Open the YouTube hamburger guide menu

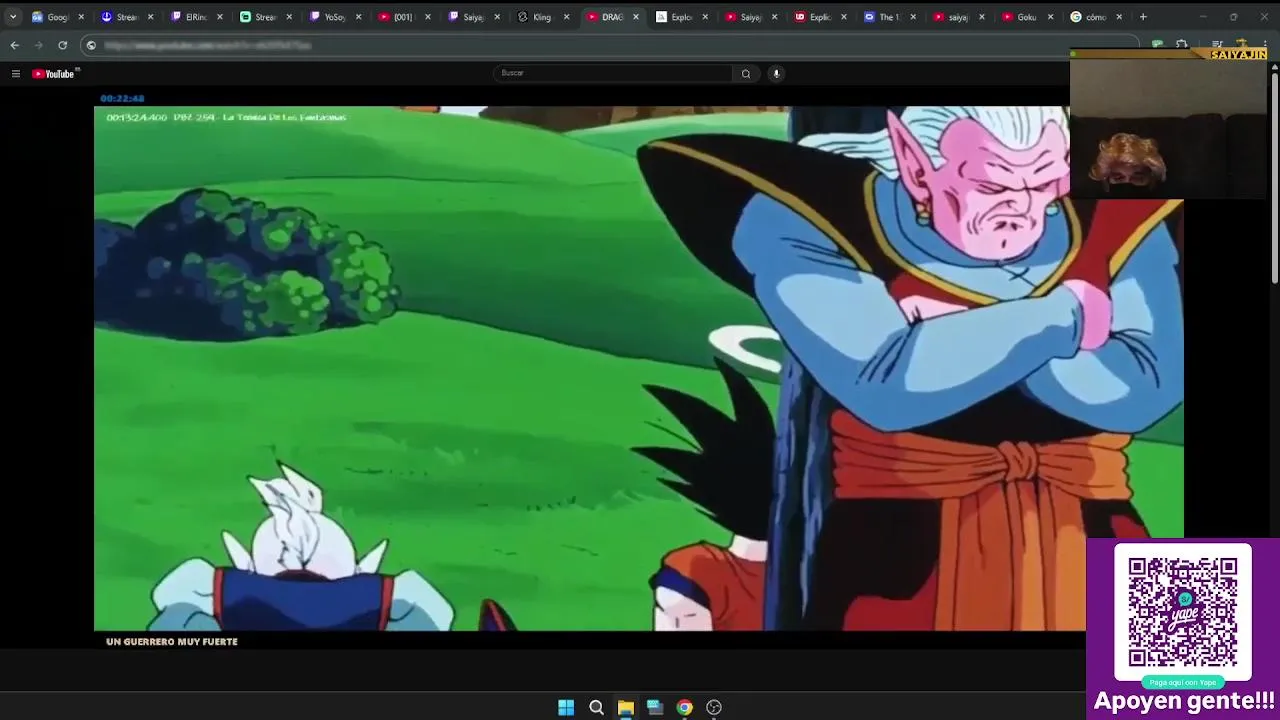point(15,73)
